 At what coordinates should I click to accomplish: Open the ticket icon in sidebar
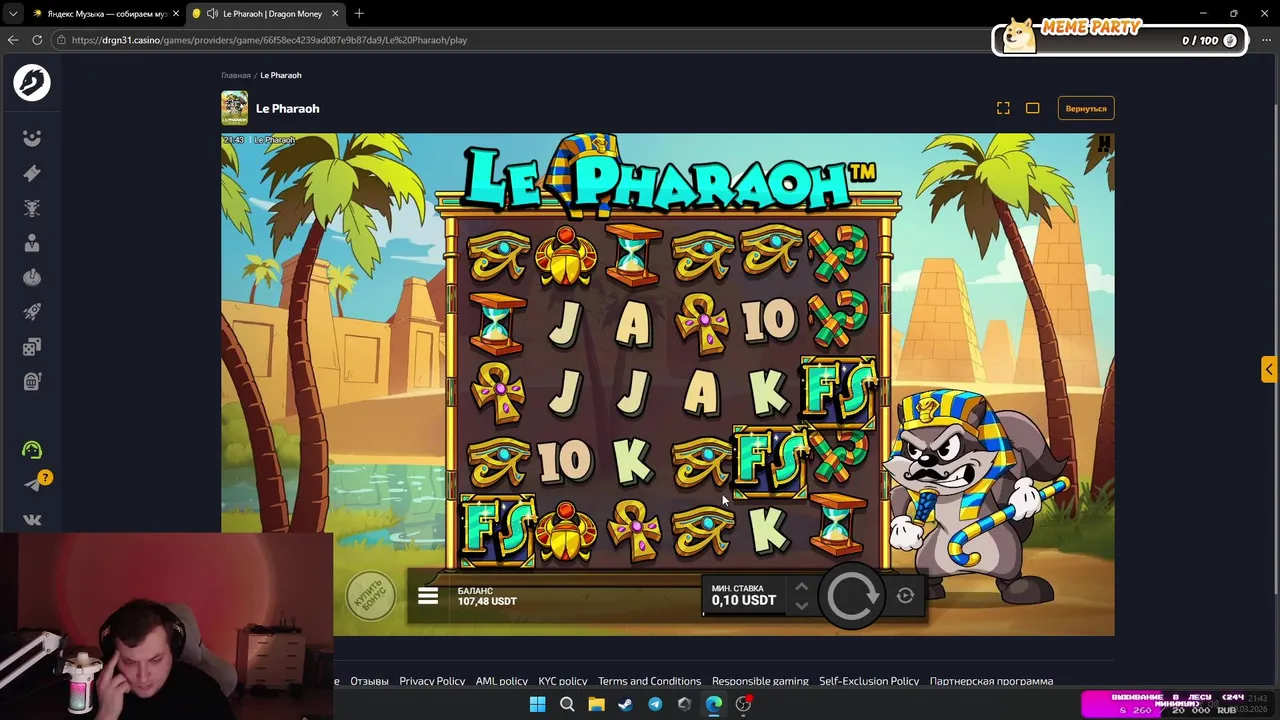(32, 173)
